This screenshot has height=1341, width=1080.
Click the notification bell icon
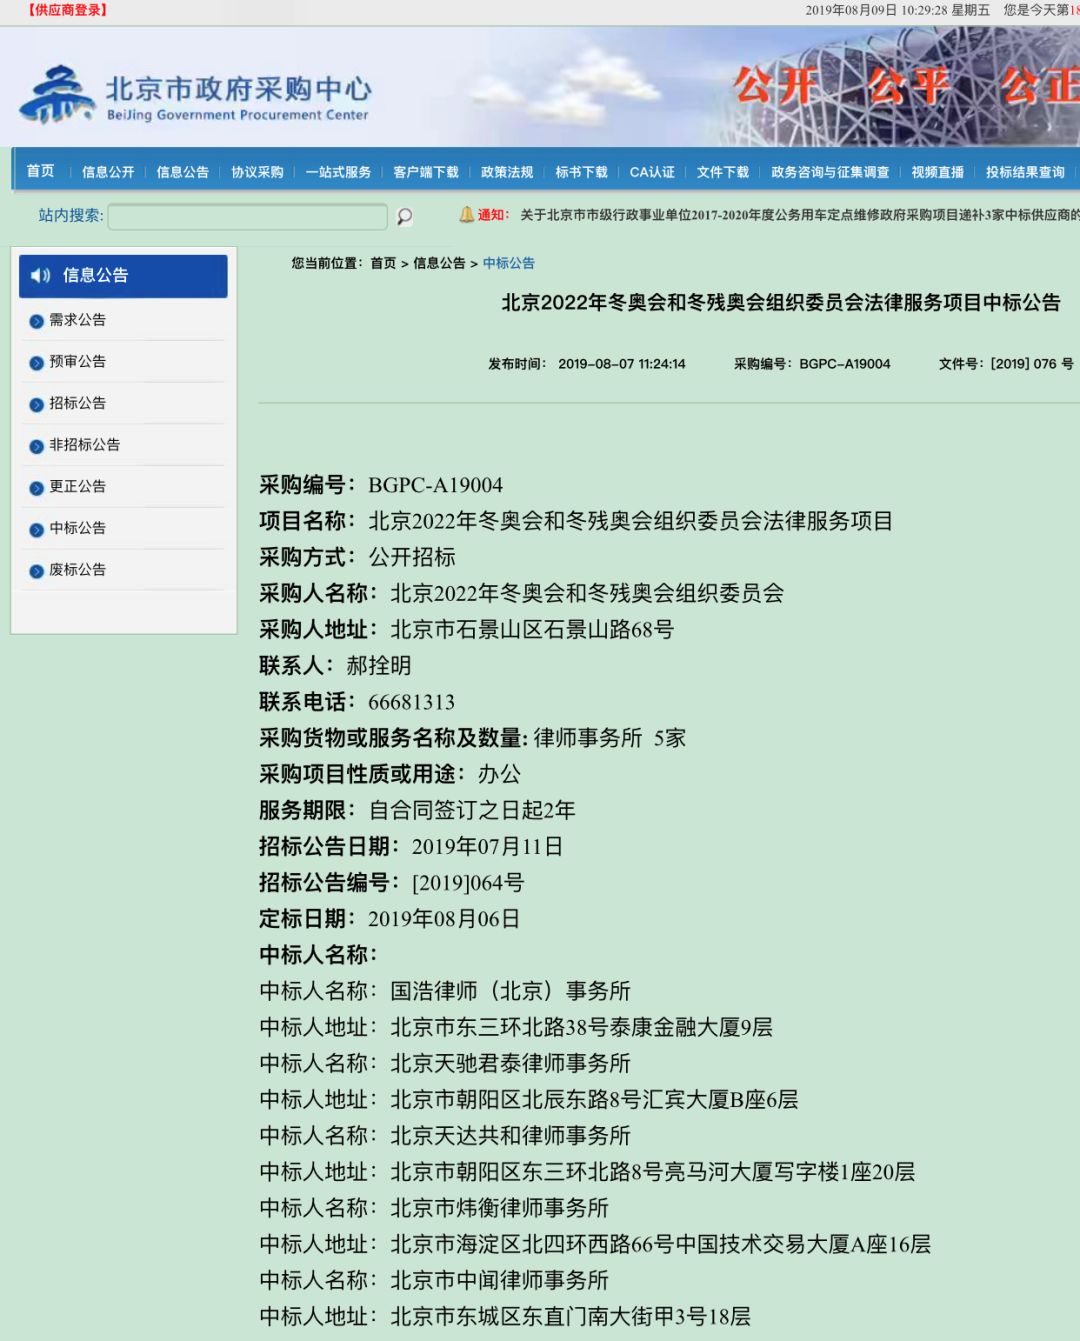click(x=466, y=214)
